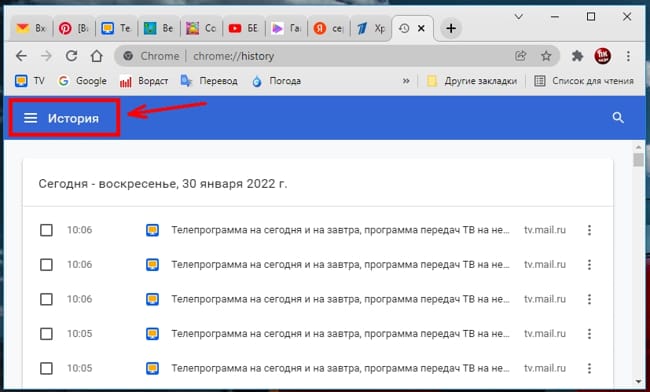
Task: Open the Google bookmark
Action: [x=82, y=81]
